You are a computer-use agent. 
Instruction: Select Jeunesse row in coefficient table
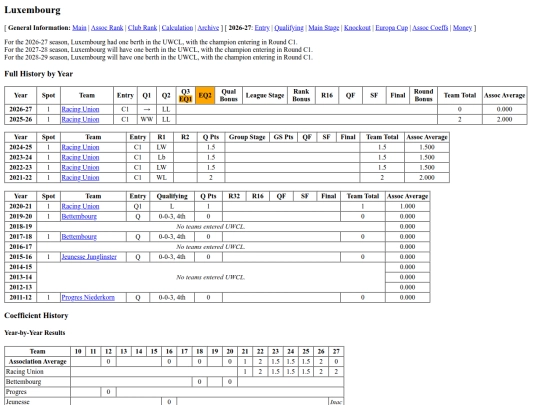click(174, 401)
